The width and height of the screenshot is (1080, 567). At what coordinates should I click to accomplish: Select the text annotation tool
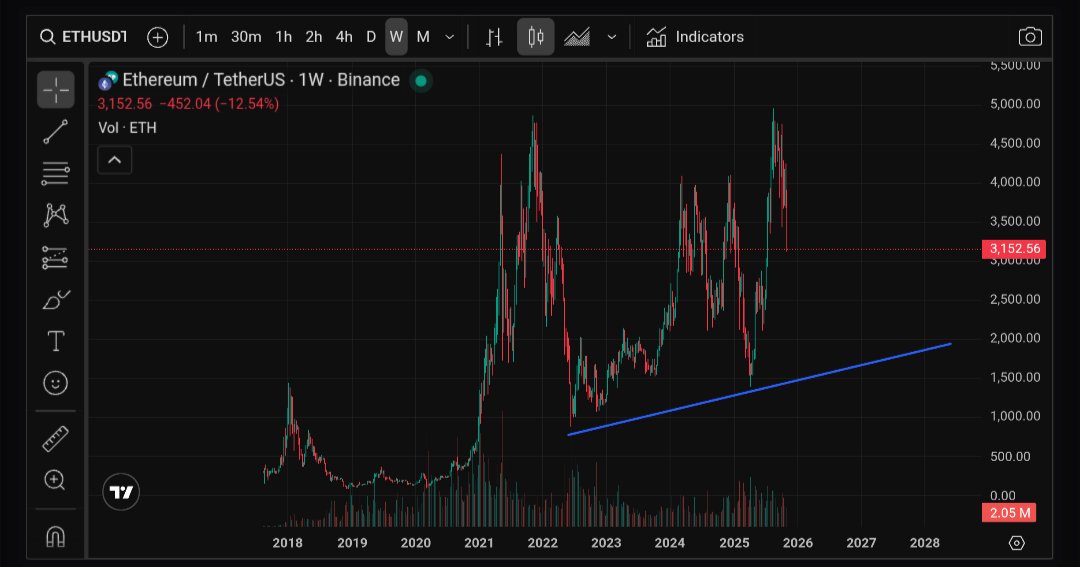pyautogui.click(x=56, y=341)
